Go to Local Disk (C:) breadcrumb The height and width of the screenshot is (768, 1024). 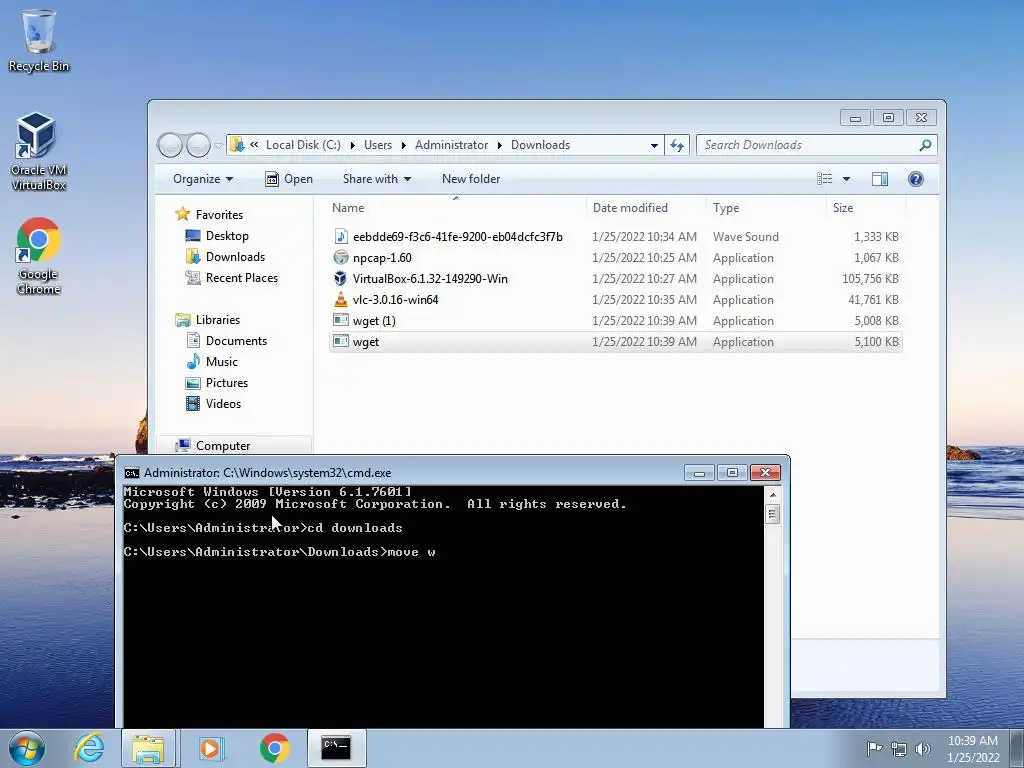pyautogui.click(x=303, y=145)
